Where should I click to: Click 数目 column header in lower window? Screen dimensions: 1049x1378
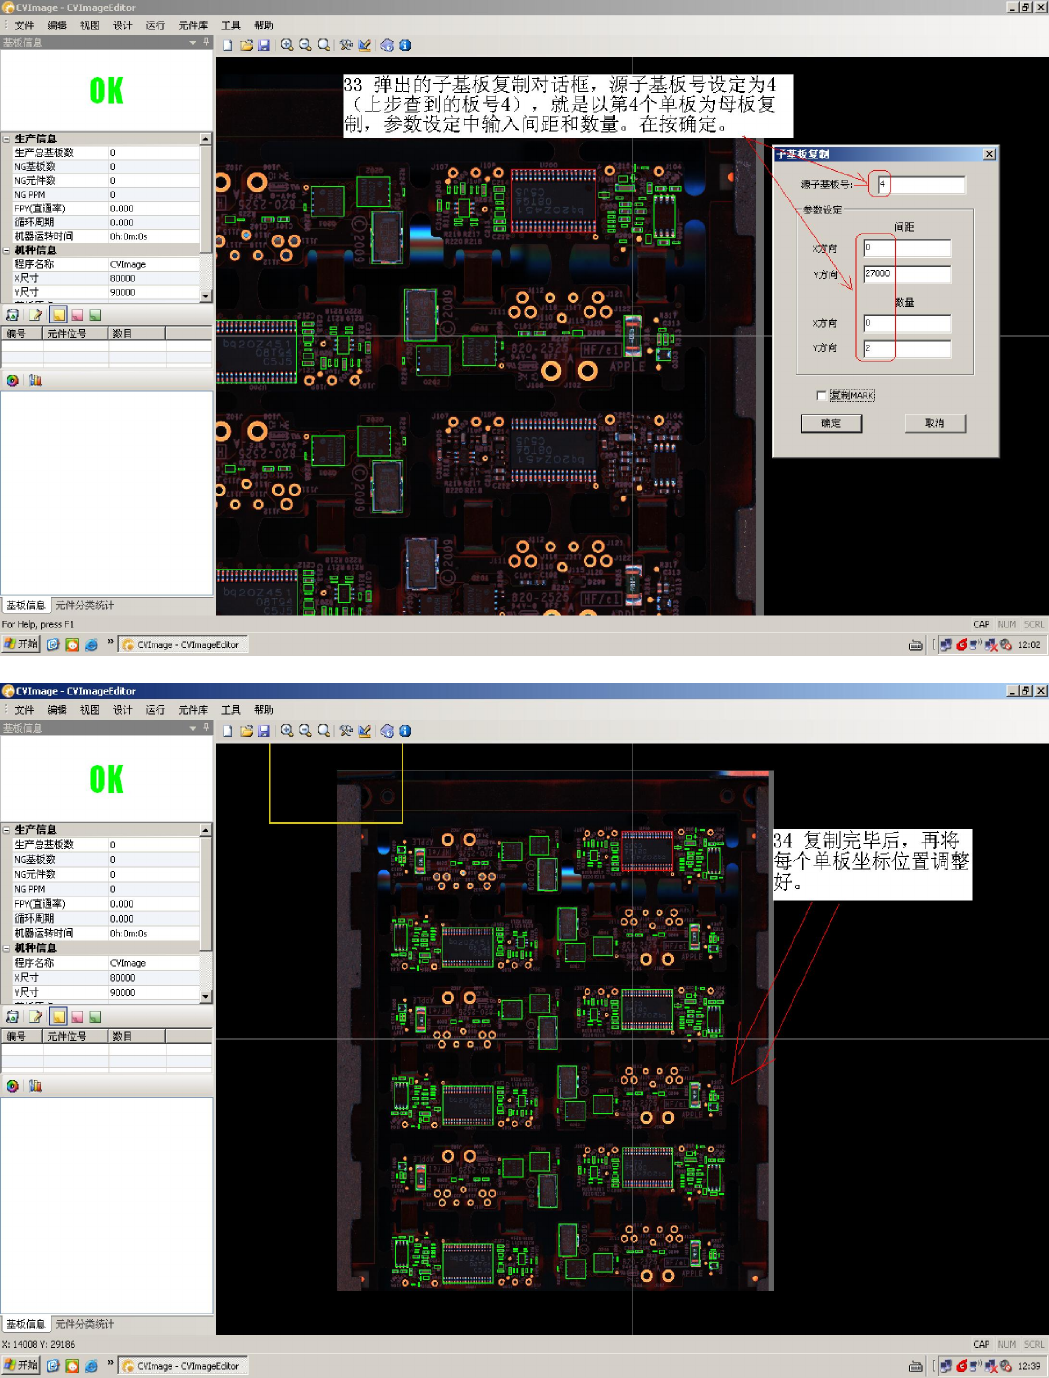[137, 1037]
